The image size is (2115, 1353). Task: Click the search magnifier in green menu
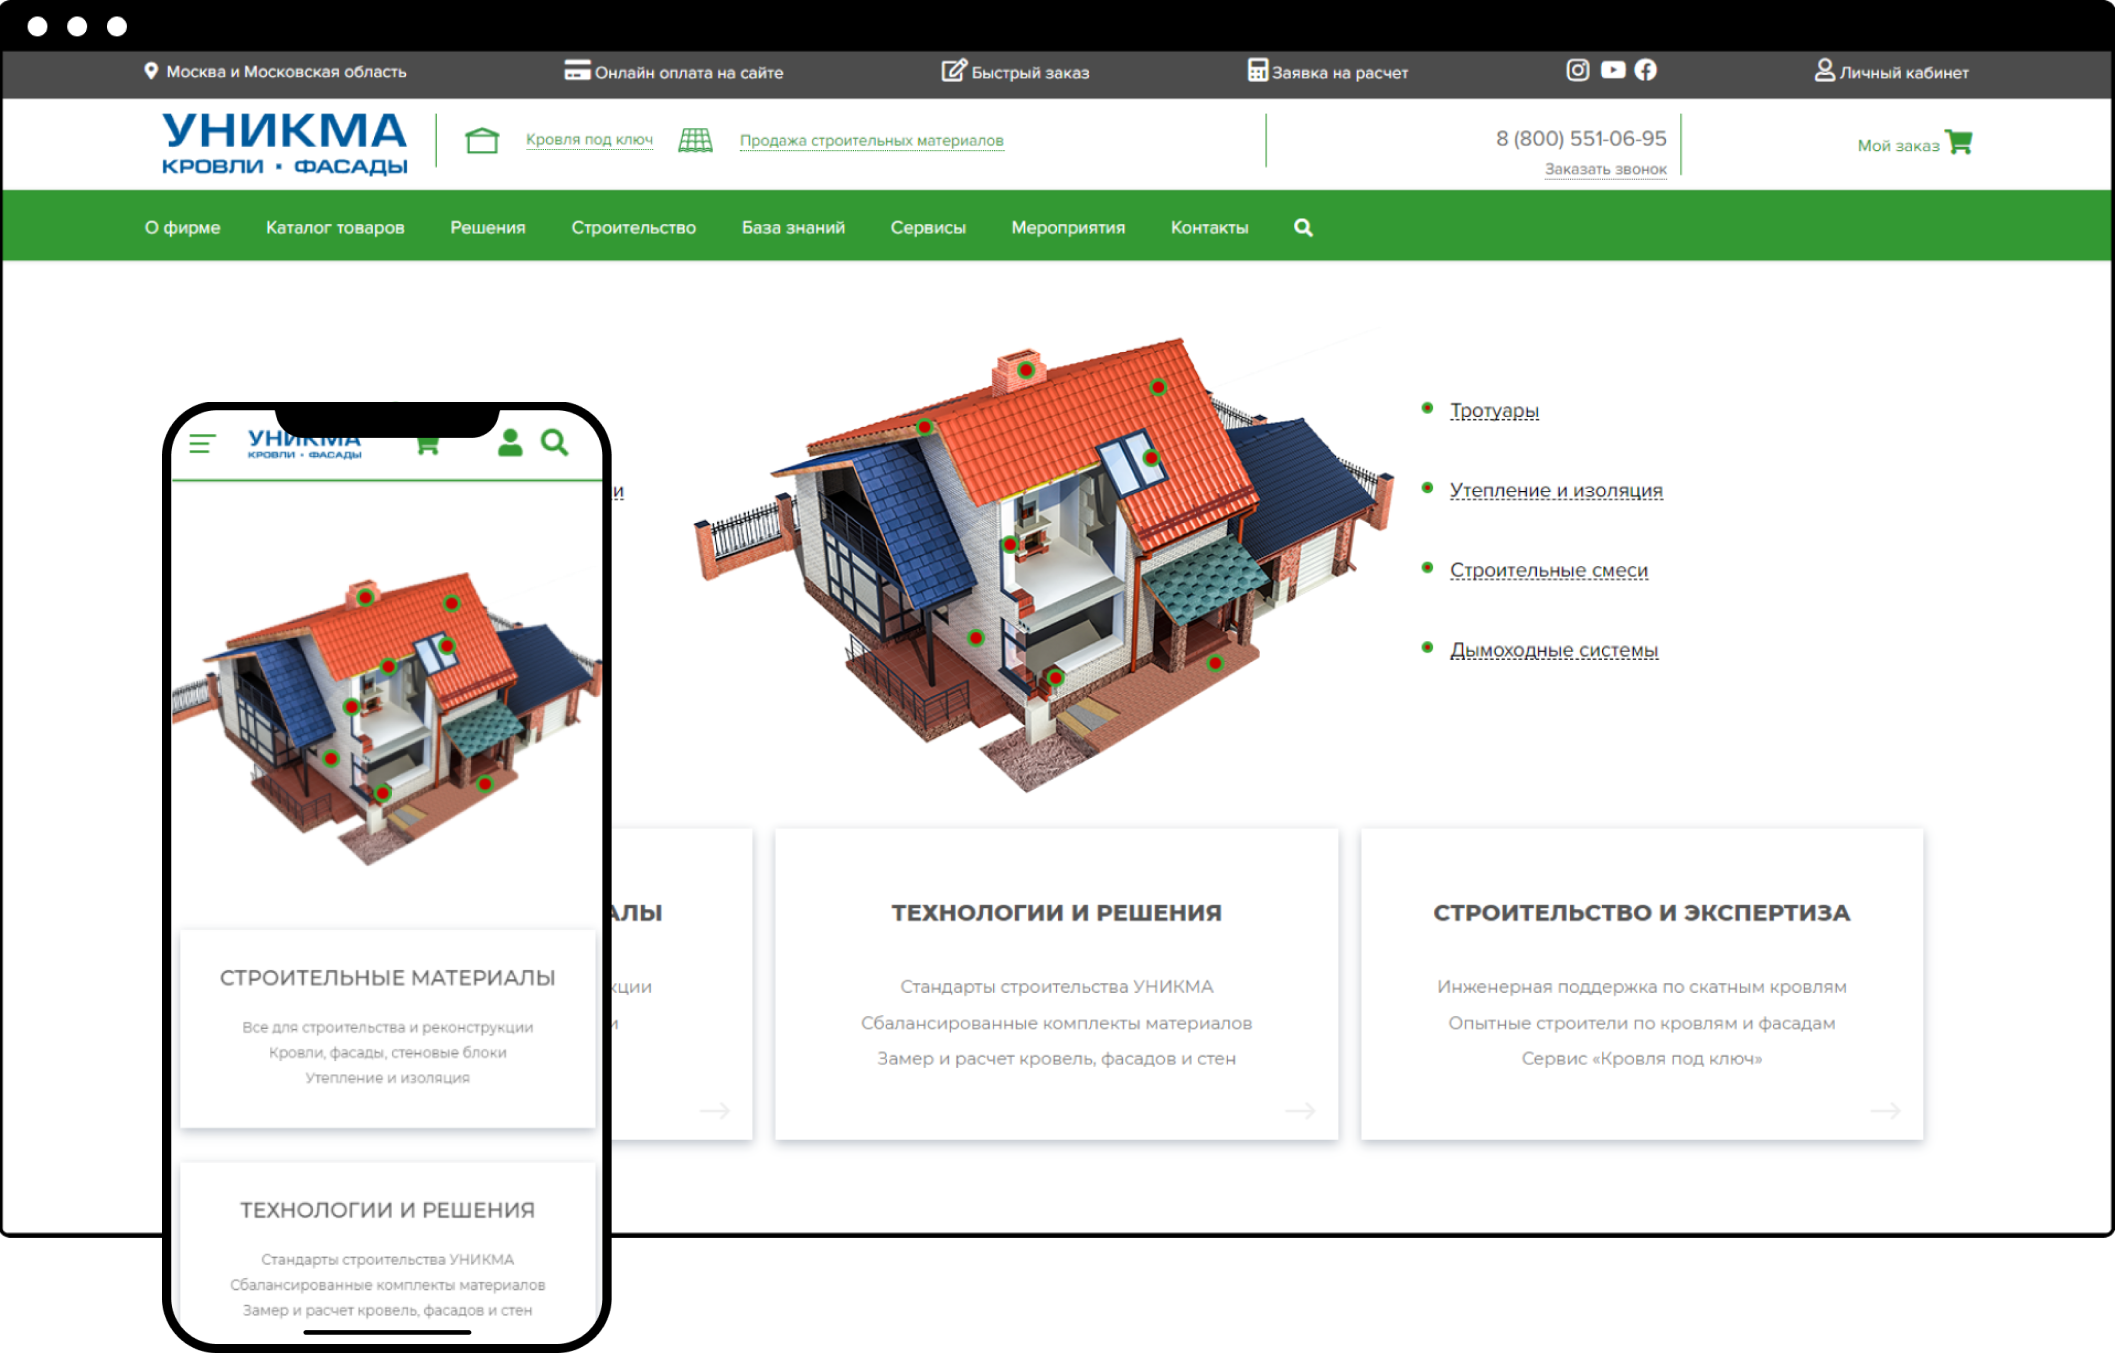pyautogui.click(x=1303, y=228)
